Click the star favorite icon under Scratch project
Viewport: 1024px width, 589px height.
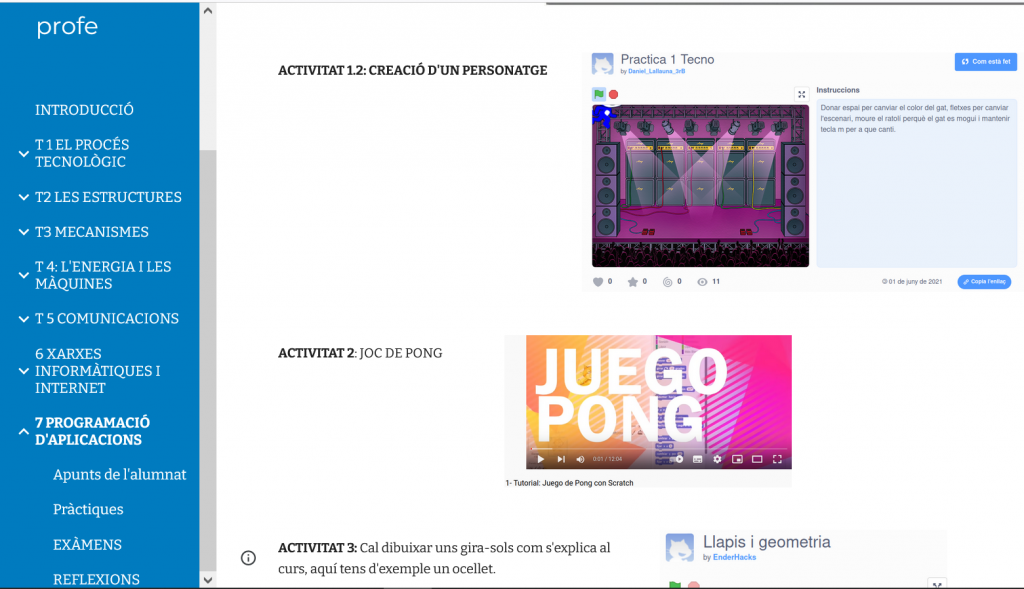coord(632,282)
